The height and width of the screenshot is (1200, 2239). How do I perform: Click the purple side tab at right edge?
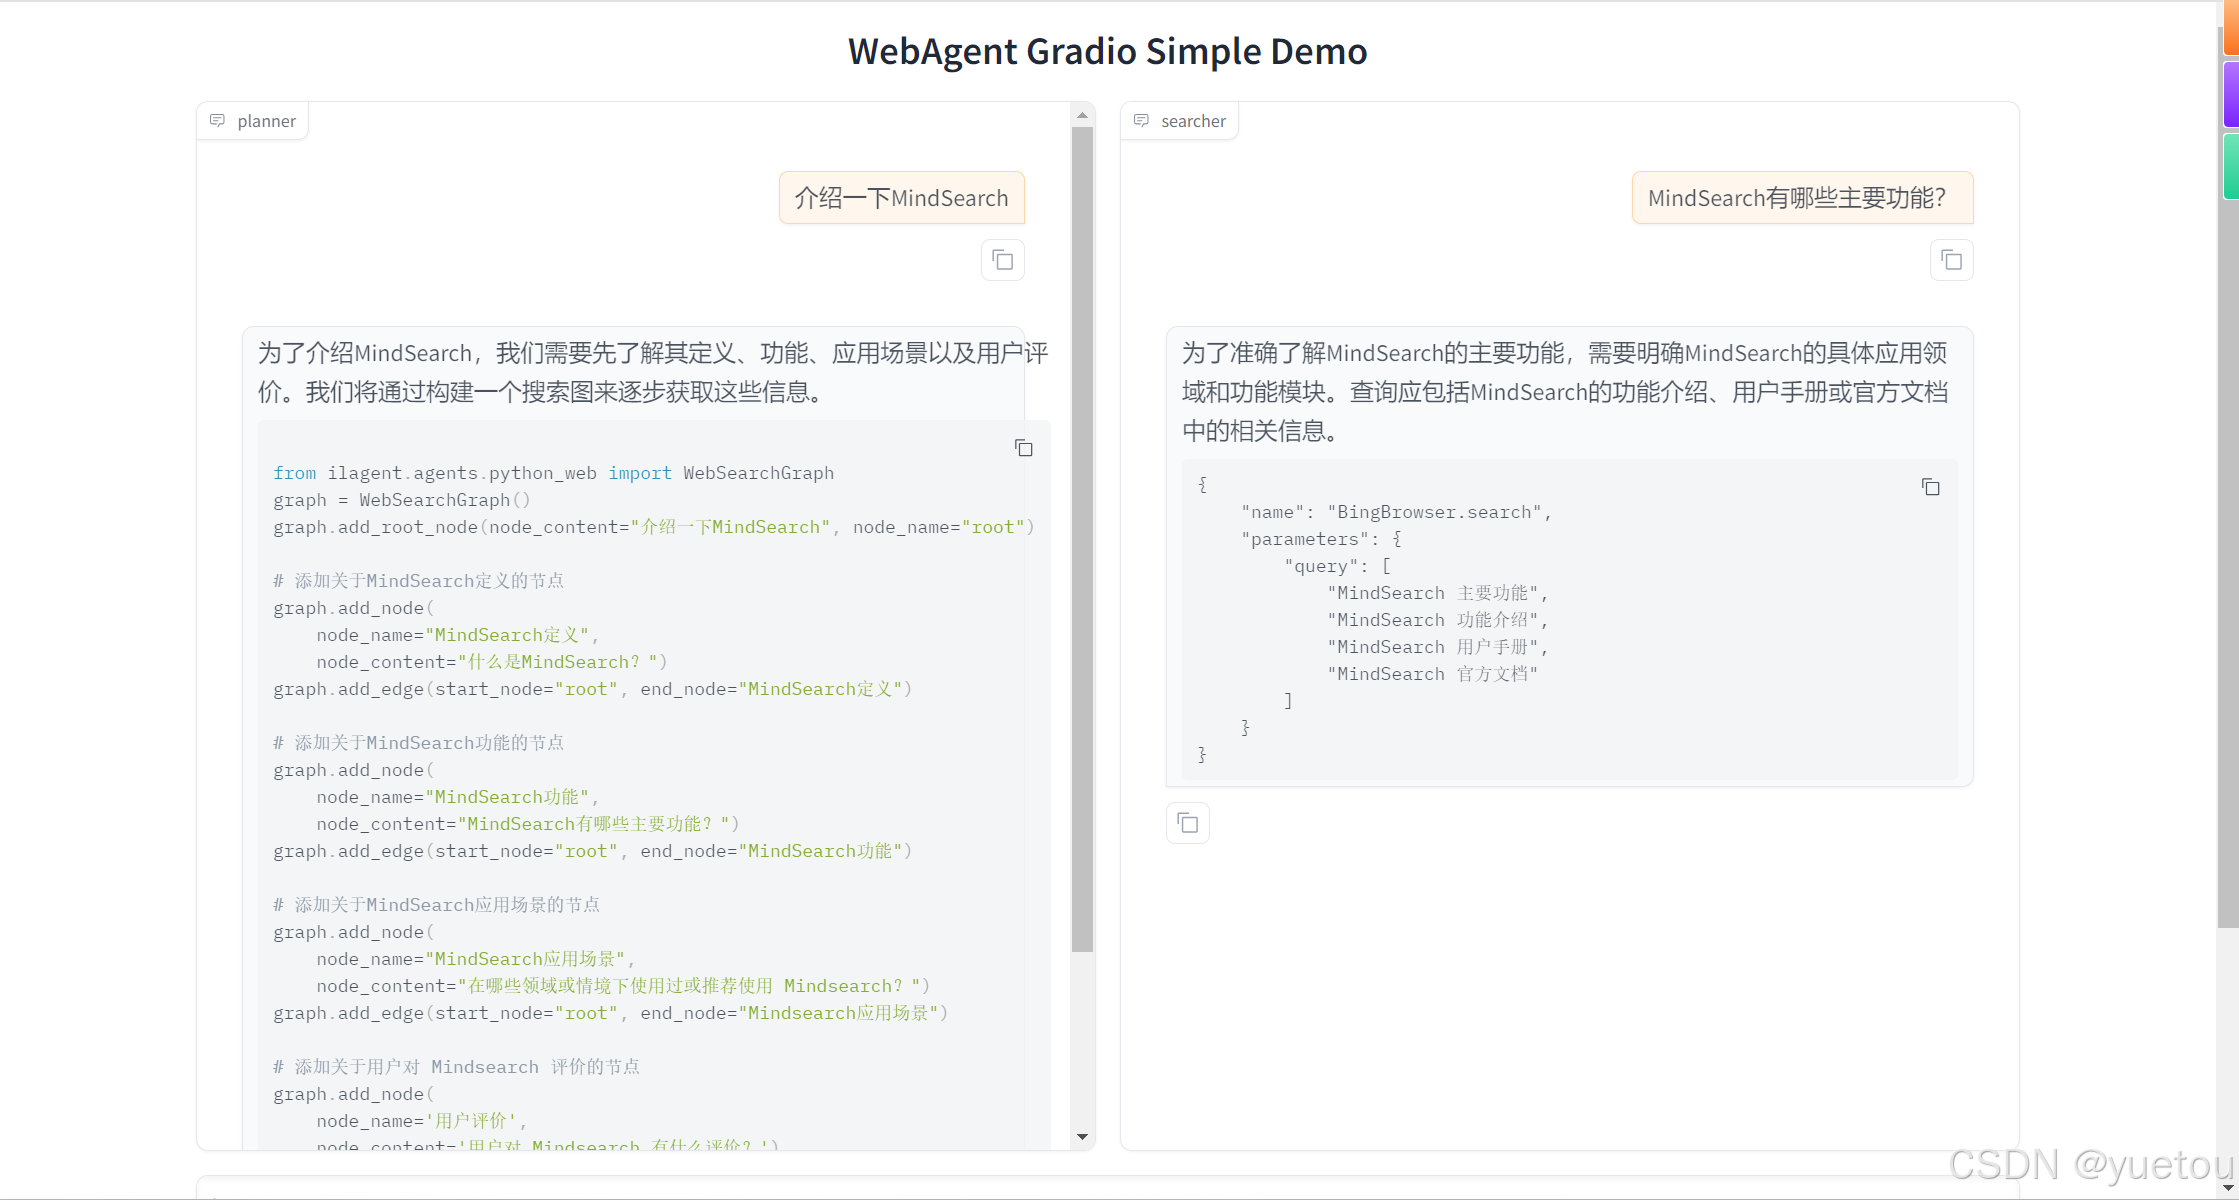point(2230,94)
